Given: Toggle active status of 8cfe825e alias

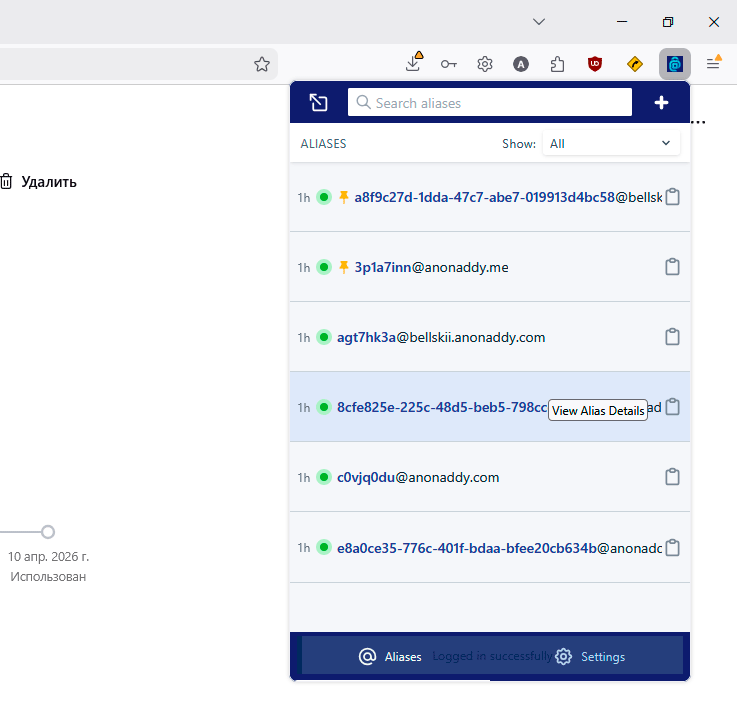Looking at the screenshot, I should point(324,407).
